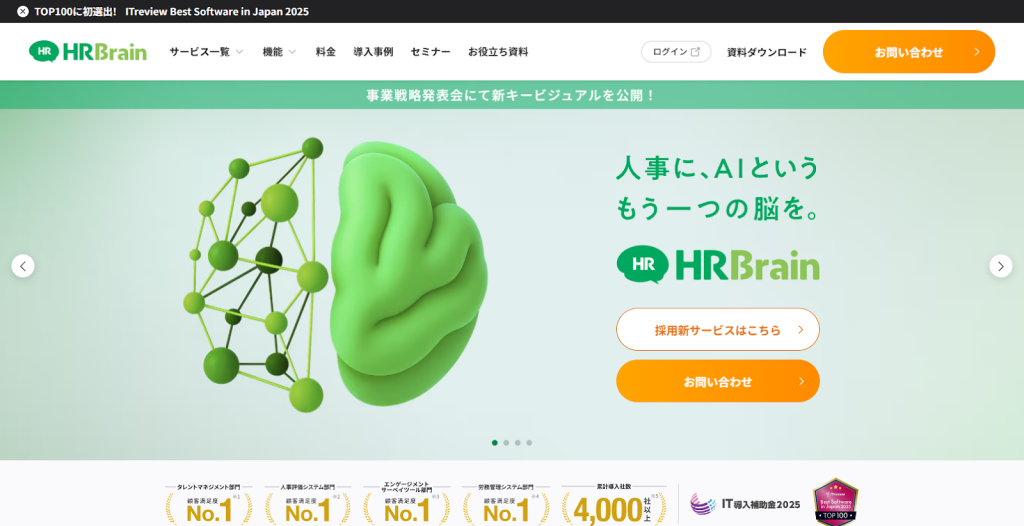Viewport: 1024px width, 526px height.
Task: Go to previous carousel slide arrow
Action: pos(23,266)
